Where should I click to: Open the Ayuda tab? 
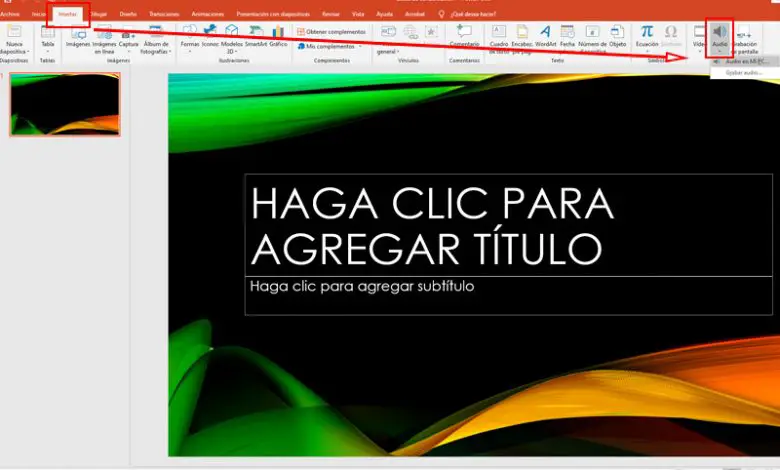(385, 14)
